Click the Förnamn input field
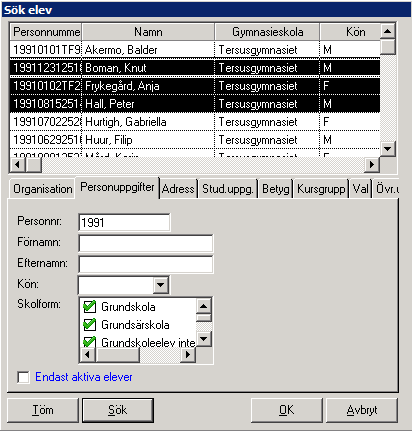The height and width of the screenshot is (431, 412). click(146, 243)
